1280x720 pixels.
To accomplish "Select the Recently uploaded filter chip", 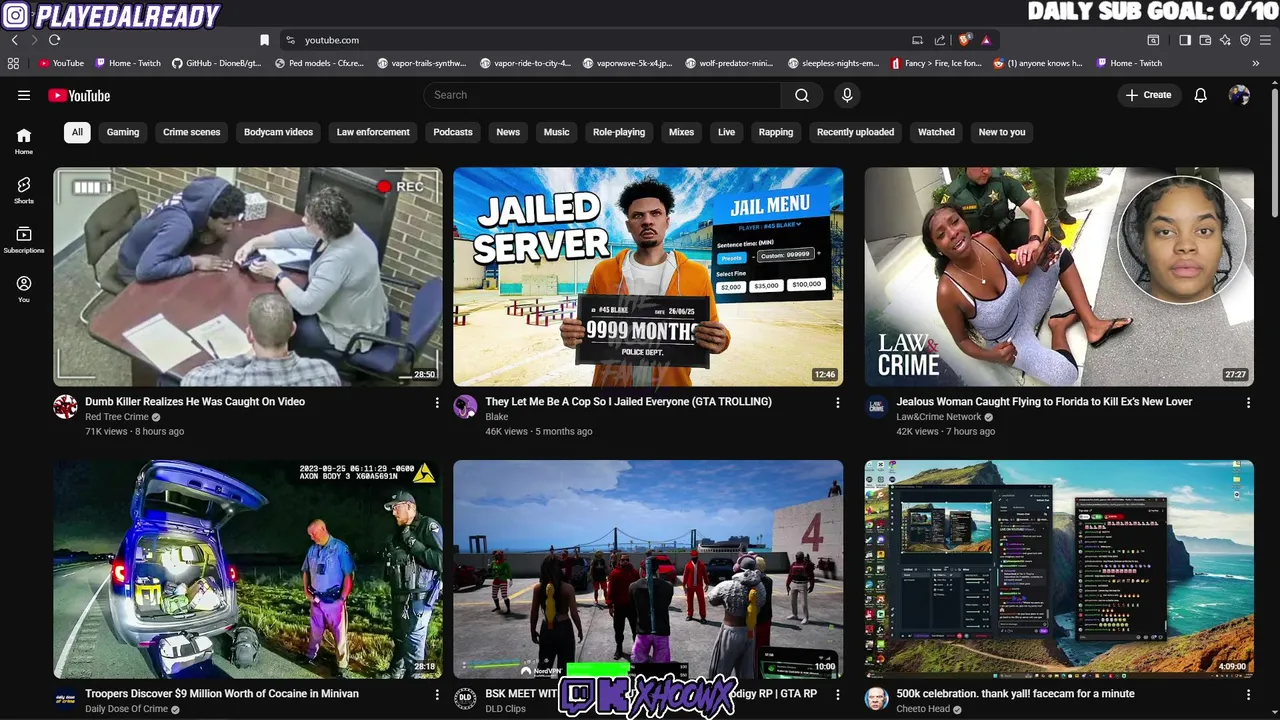I will pyautogui.click(x=855, y=132).
